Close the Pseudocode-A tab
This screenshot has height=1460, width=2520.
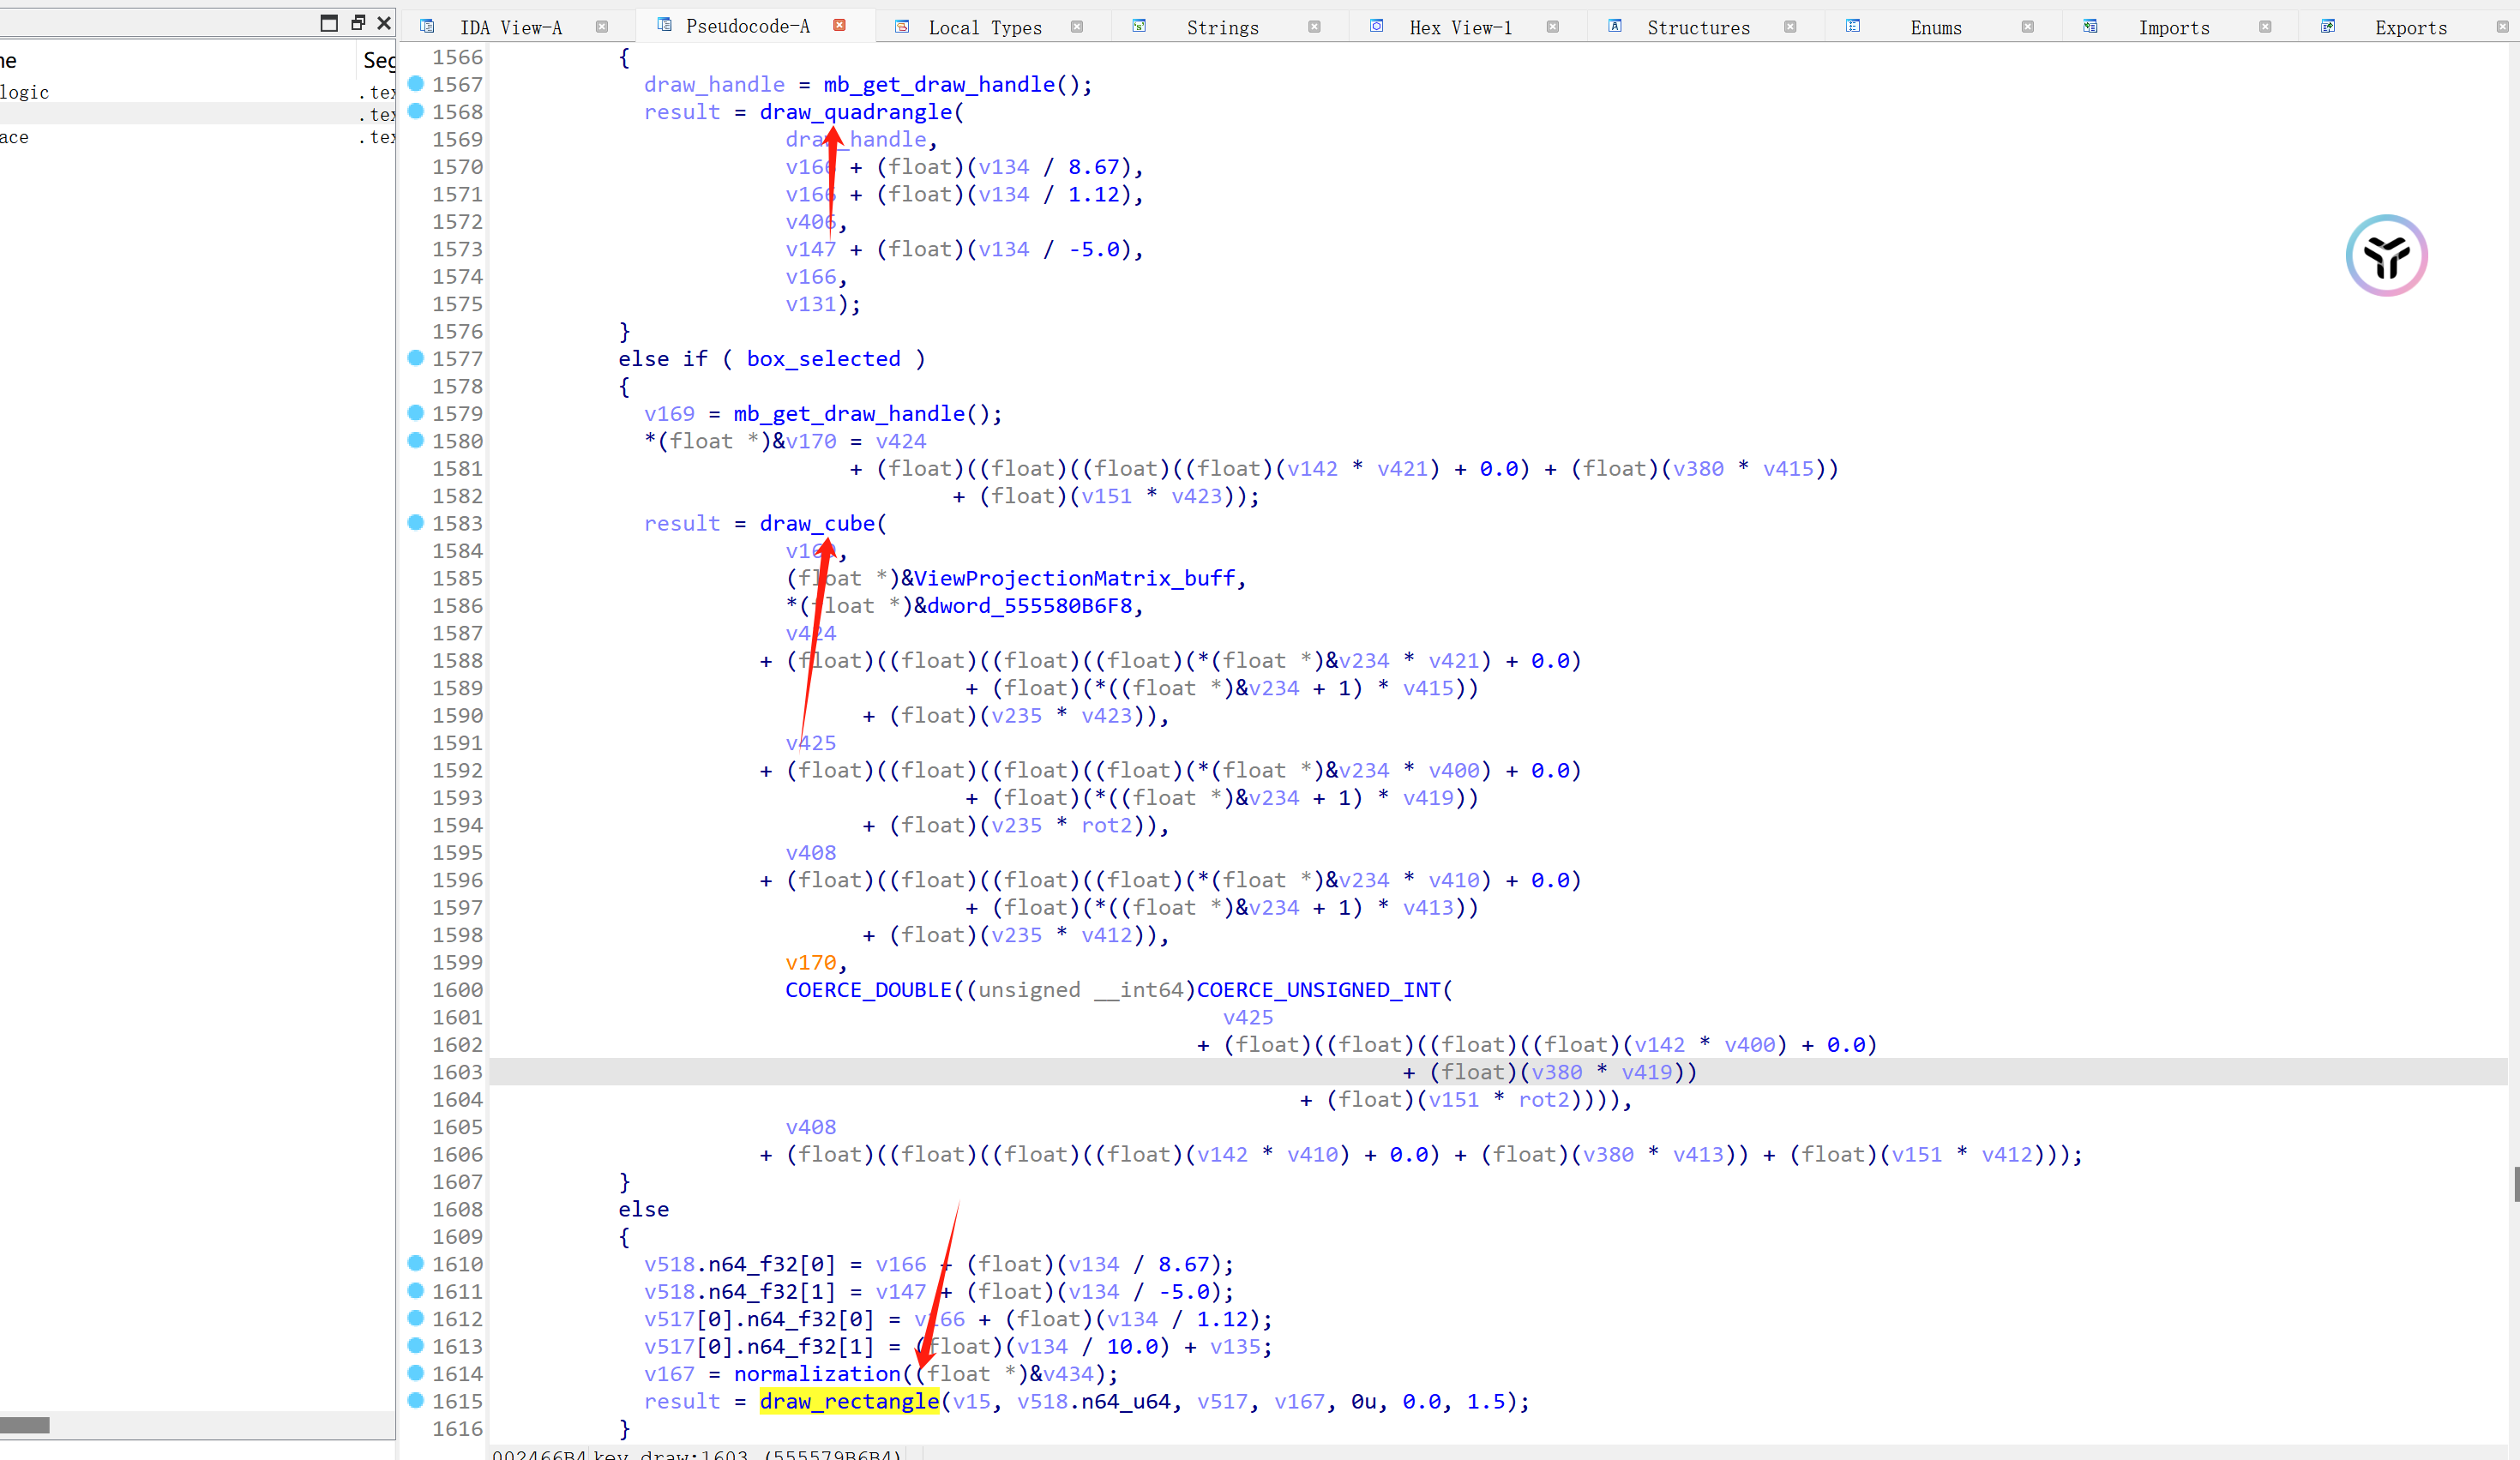[840, 26]
